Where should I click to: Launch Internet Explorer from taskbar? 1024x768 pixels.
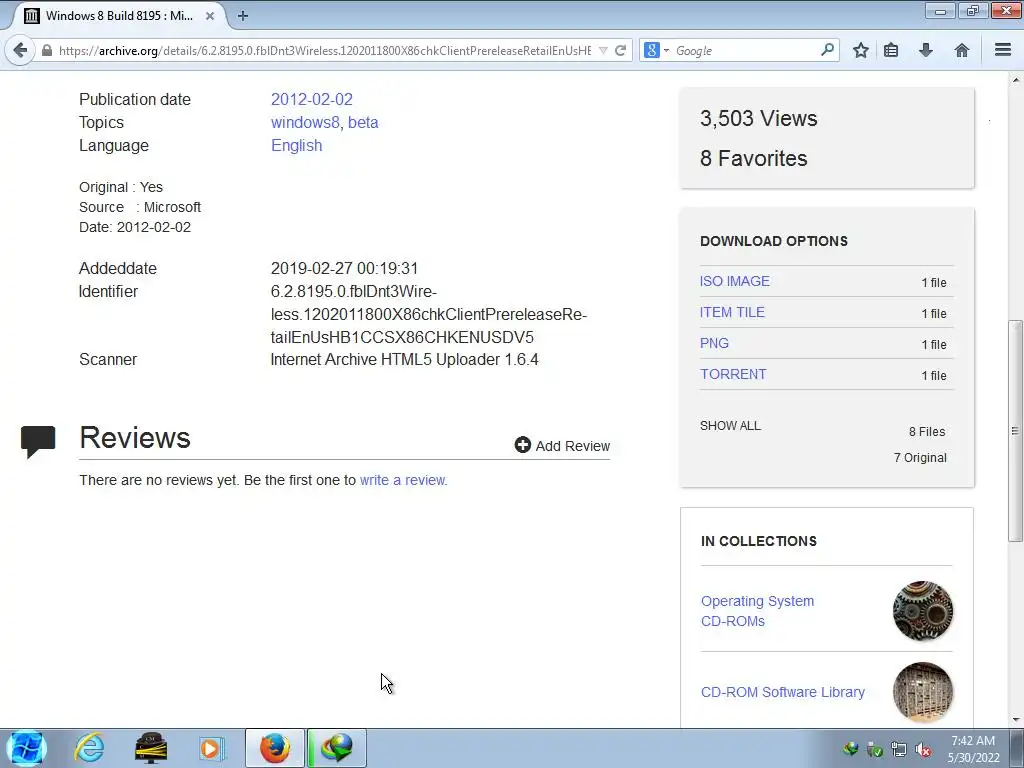pos(89,748)
